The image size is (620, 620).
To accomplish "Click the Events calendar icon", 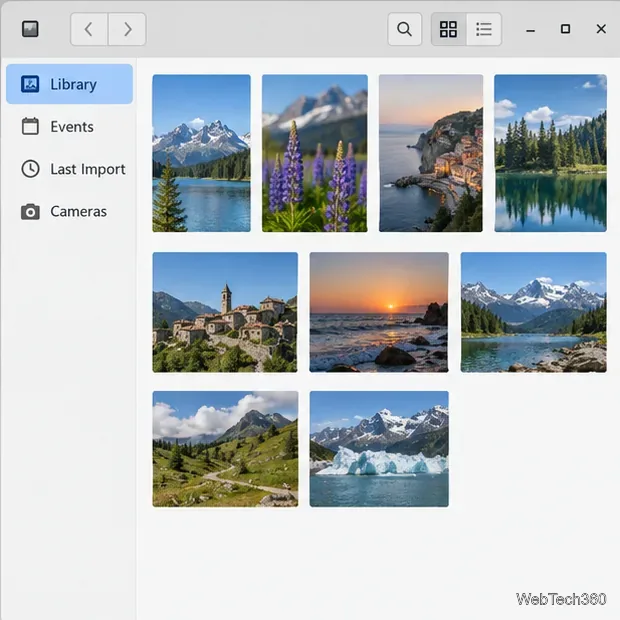I will point(30,127).
